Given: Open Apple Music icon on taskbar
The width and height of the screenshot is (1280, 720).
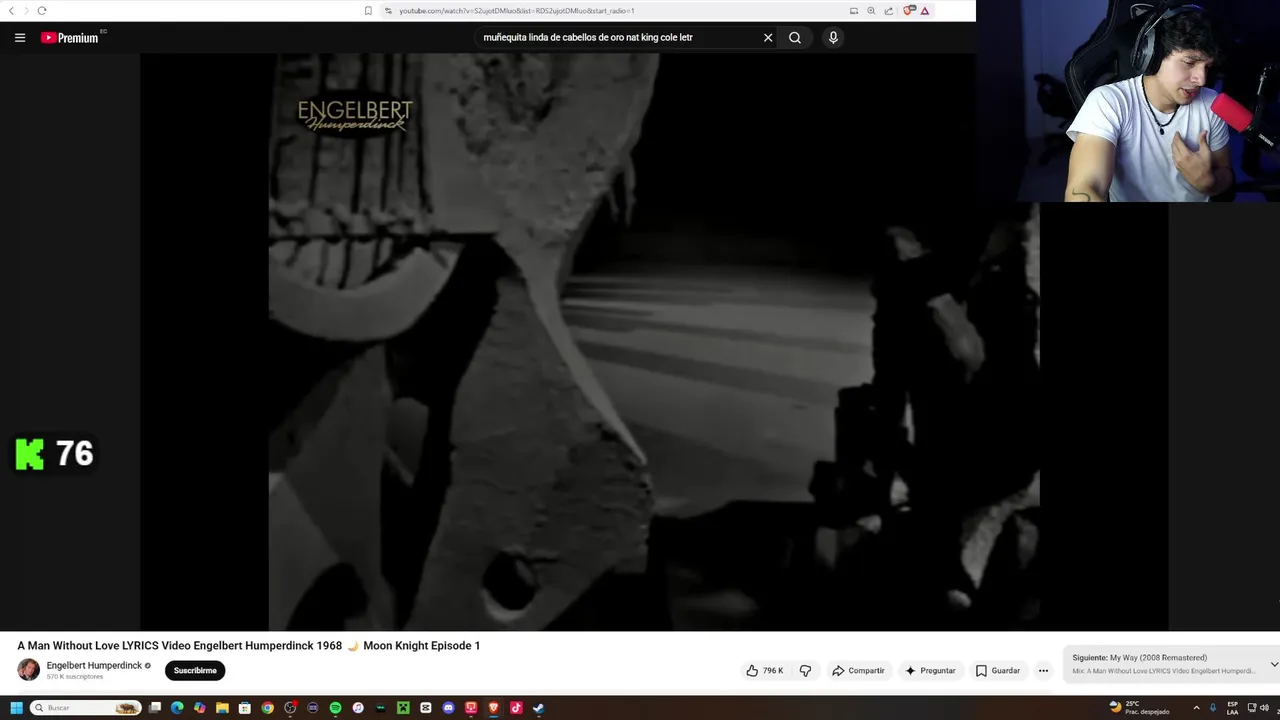Looking at the screenshot, I should coord(358,708).
